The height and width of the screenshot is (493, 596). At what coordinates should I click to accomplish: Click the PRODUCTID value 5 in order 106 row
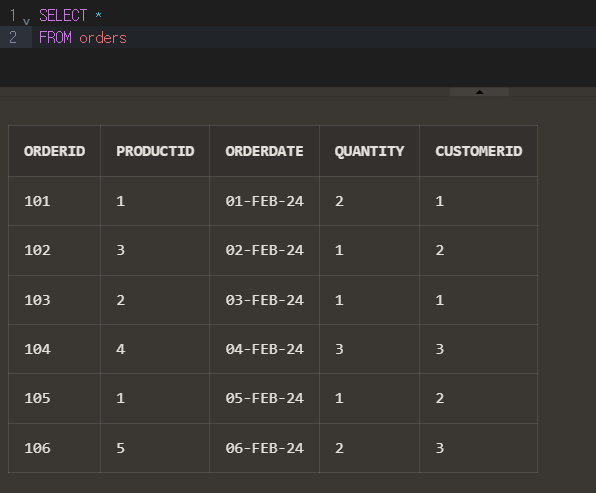(120, 448)
